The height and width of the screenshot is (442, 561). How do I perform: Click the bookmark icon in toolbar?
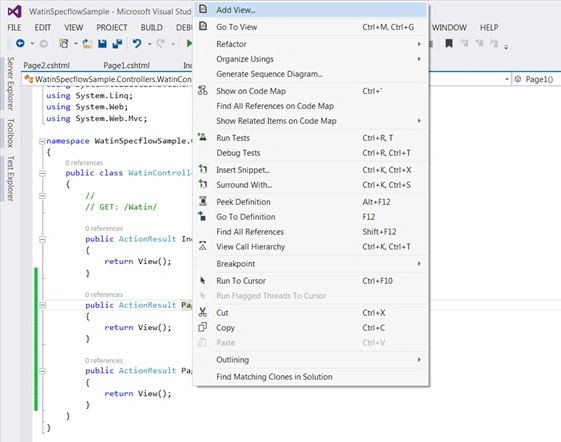coord(449,44)
